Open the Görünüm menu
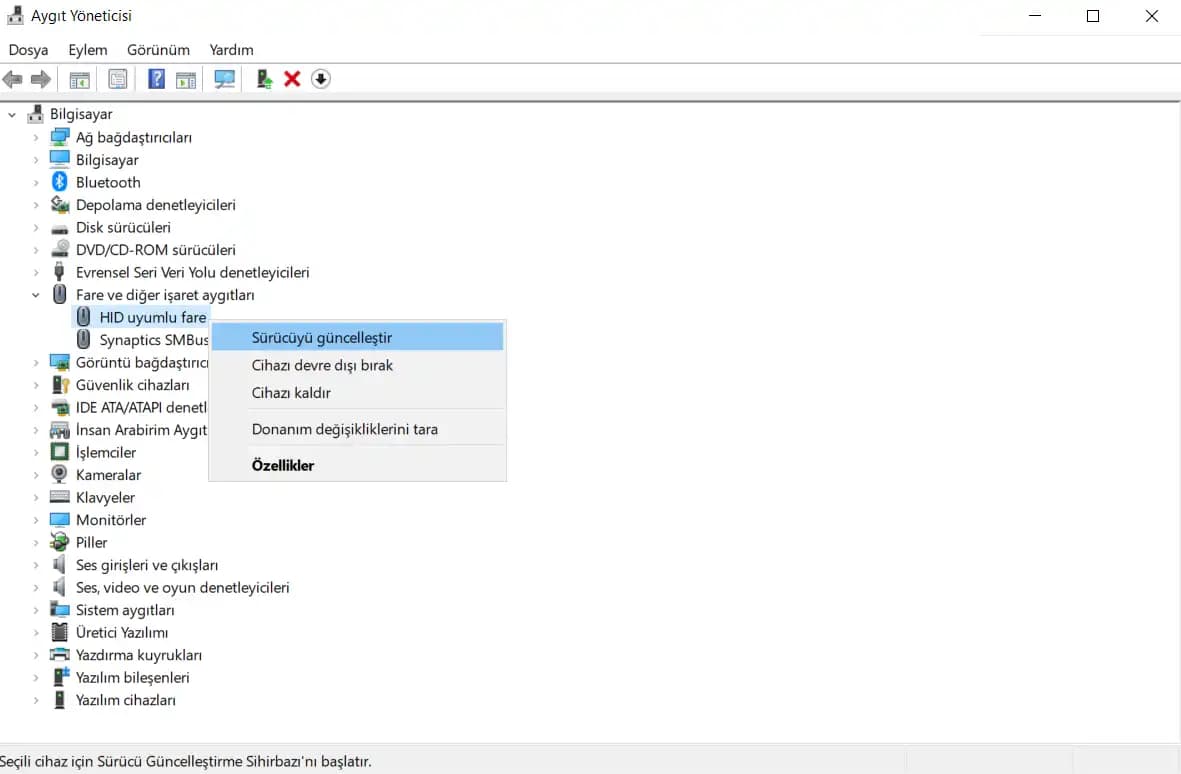1181x774 pixels. click(x=158, y=49)
